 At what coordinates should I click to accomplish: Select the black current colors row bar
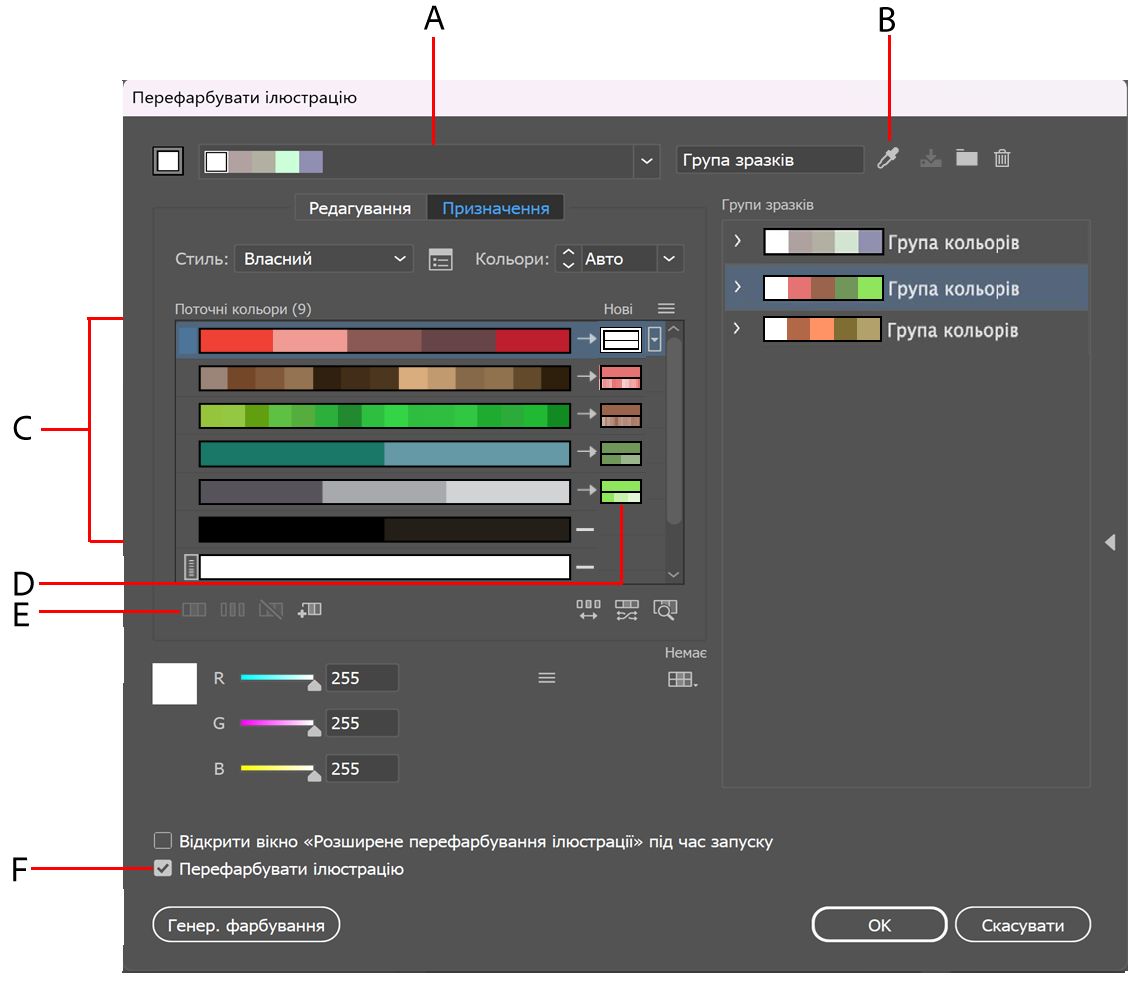point(385,529)
